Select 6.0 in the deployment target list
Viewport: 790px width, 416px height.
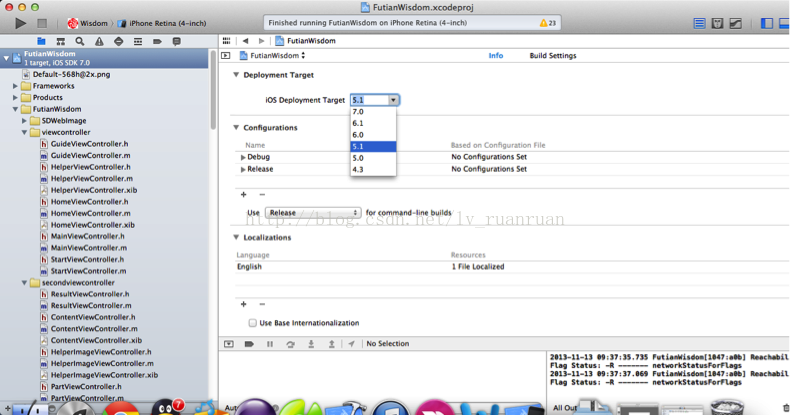coord(373,135)
